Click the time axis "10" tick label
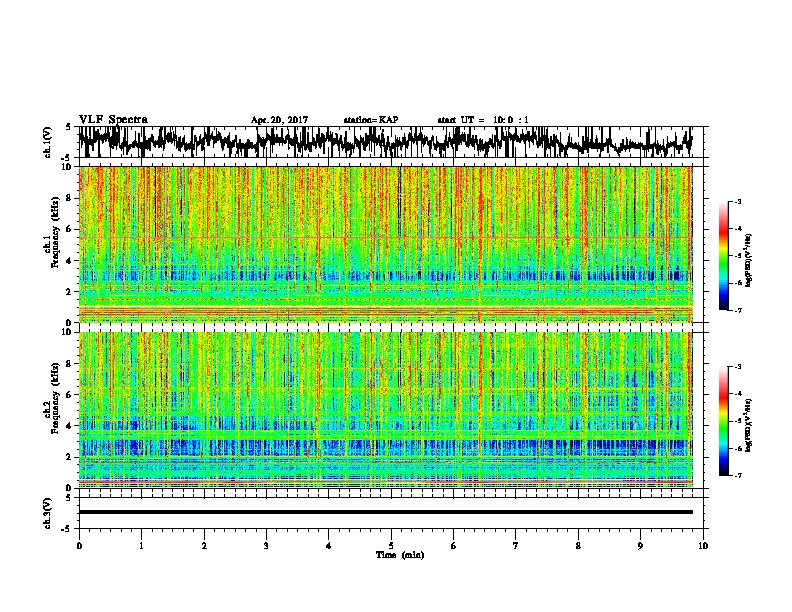Image resolution: width=792 pixels, height=612 pixels. [x=703, y=546]
